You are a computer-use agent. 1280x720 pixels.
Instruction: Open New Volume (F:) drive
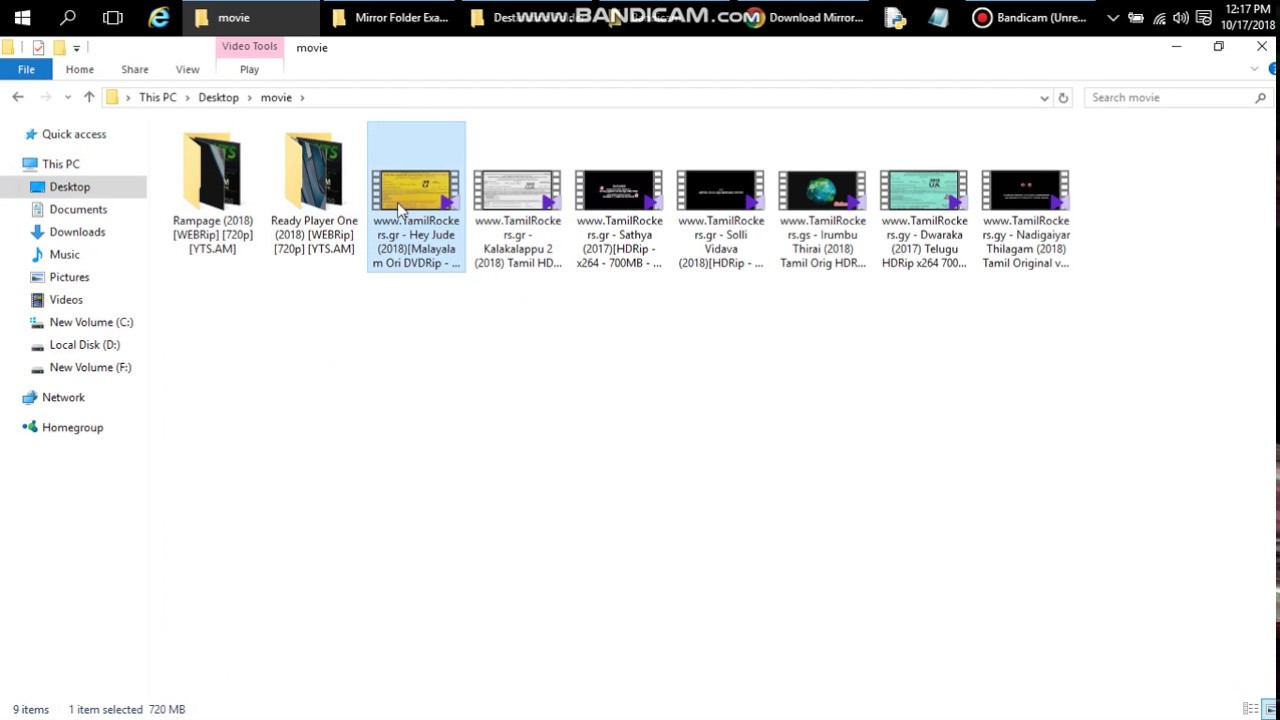point(90,367)
